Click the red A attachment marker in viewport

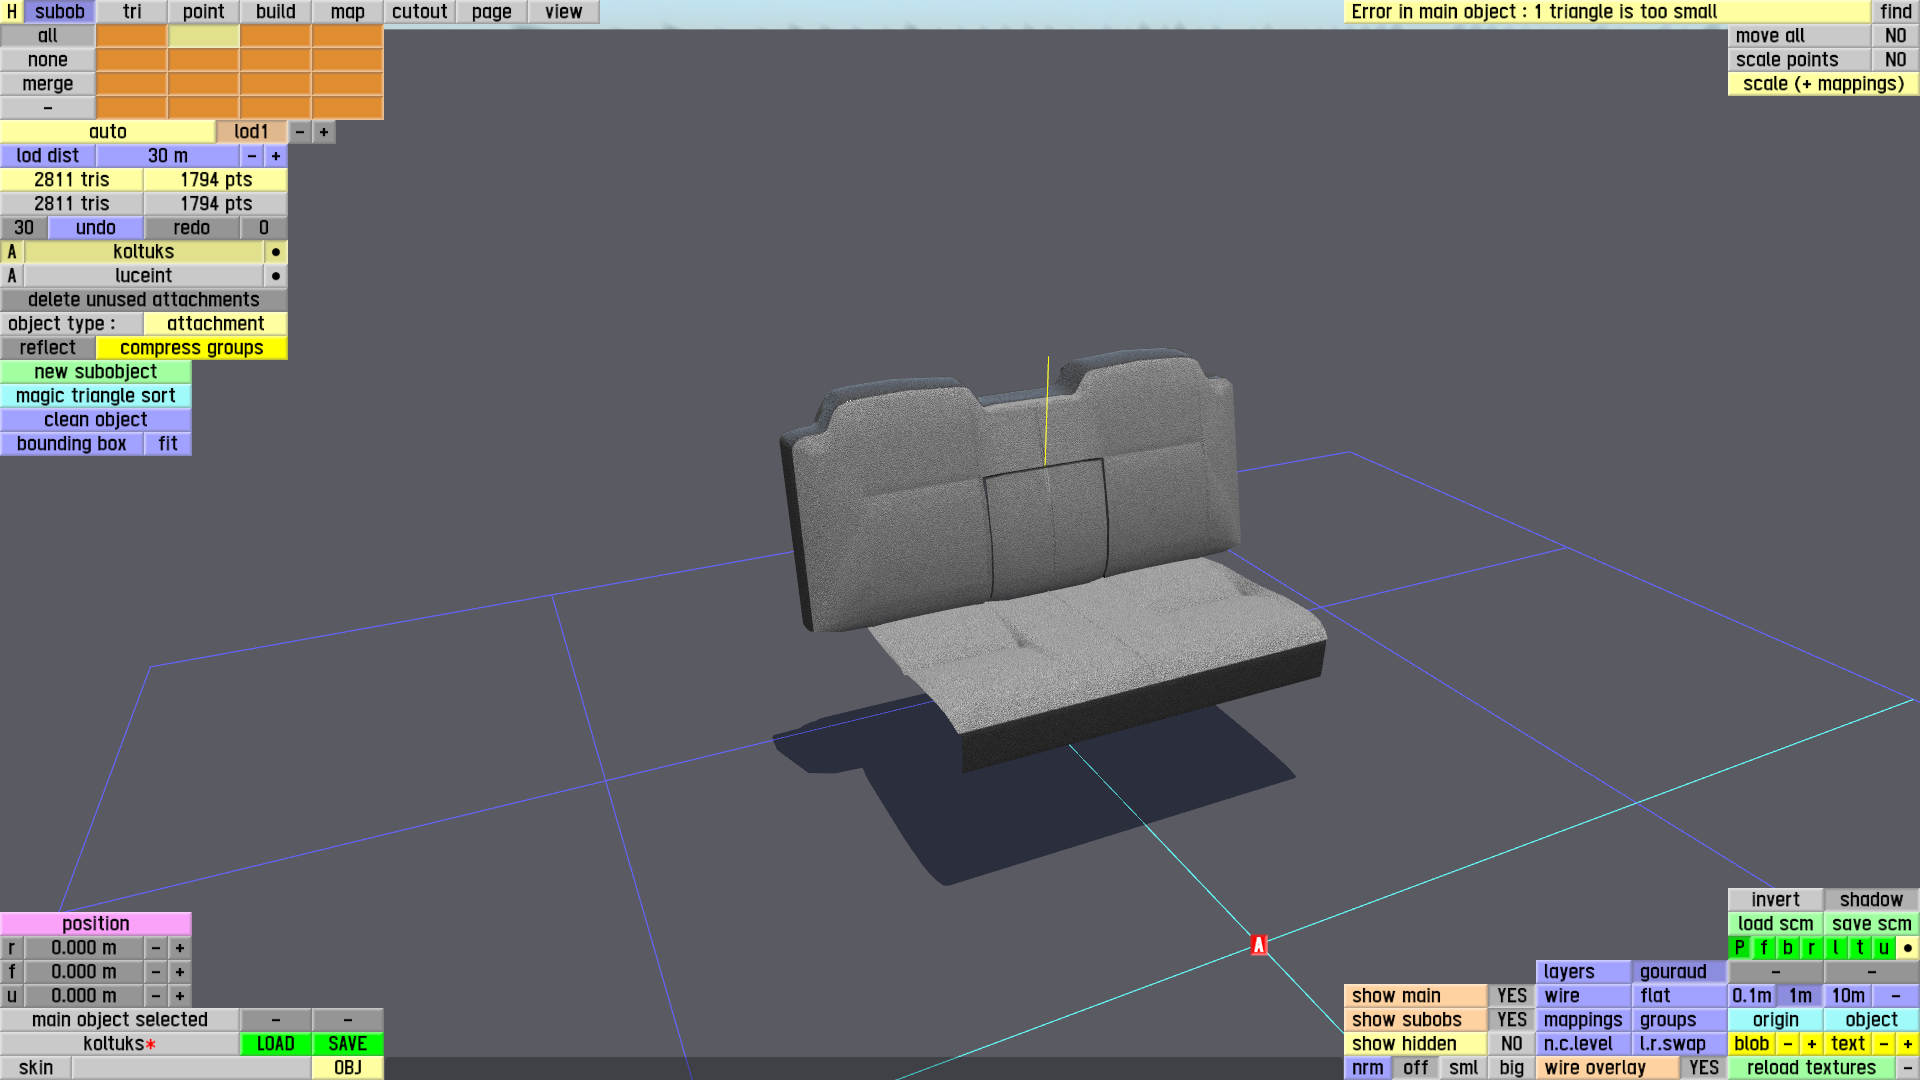[x=1259, y=945]
